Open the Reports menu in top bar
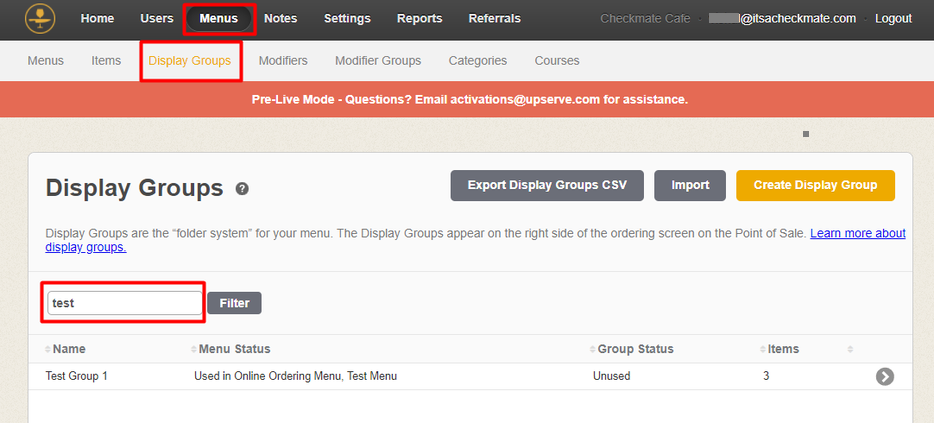934x423 pixels. 419,19
